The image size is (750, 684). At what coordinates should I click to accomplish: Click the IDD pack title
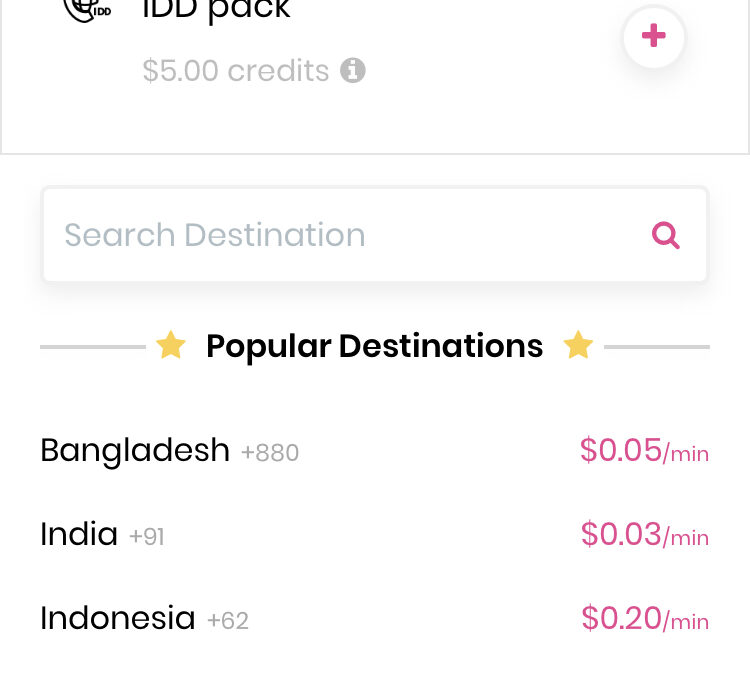coord(216,10)
